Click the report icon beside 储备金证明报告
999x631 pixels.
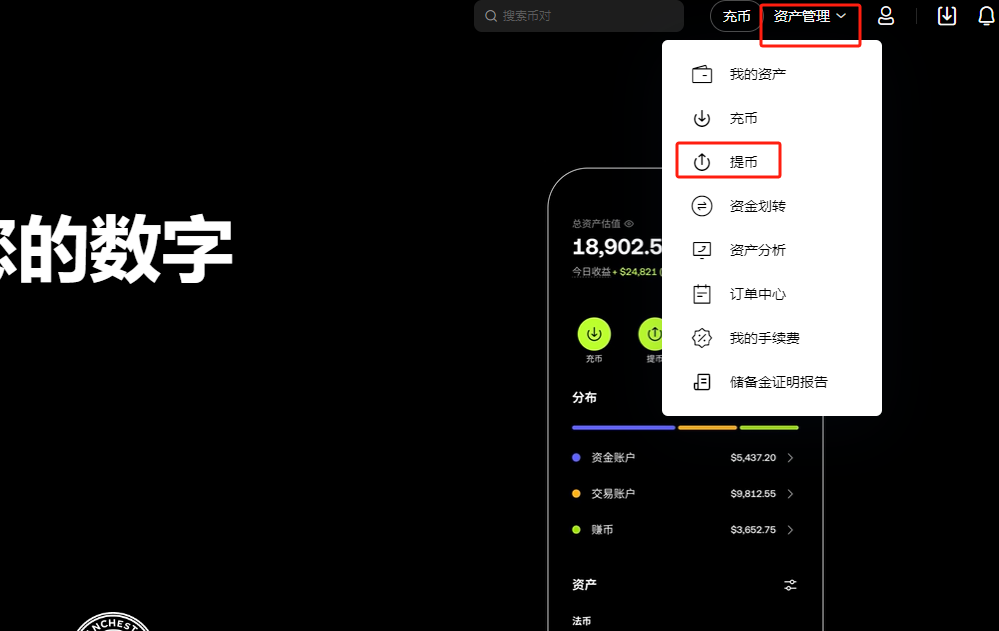tap(701, 382)
